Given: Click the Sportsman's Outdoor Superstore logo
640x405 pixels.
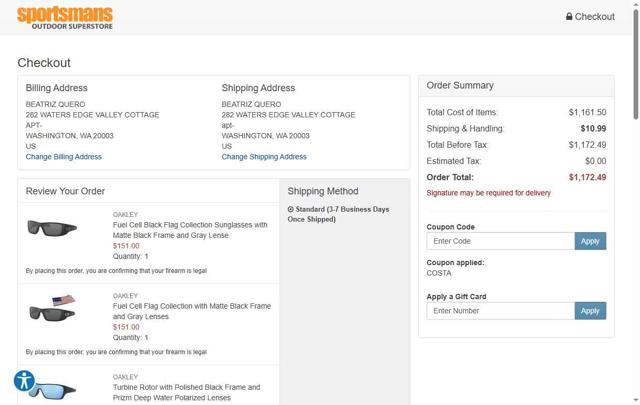Looking at the screenshot, I should pyautogui.click(x=65, y=17).
